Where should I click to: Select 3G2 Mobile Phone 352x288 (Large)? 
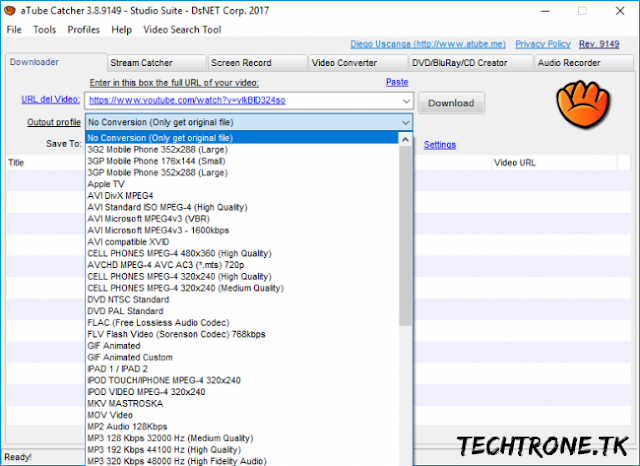[242, 149]
